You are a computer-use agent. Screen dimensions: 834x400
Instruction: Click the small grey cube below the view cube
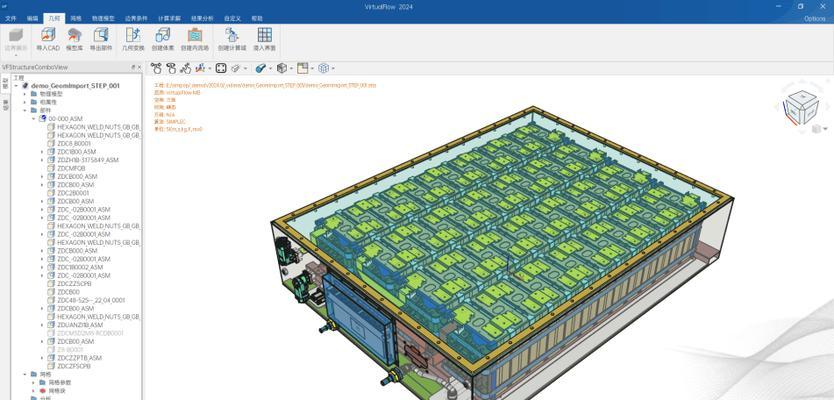pos(815,129)
